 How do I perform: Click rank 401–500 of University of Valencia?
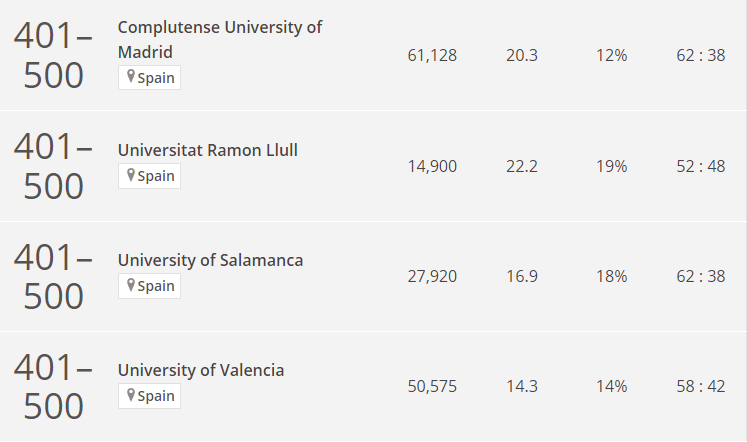tap(53, 386)
